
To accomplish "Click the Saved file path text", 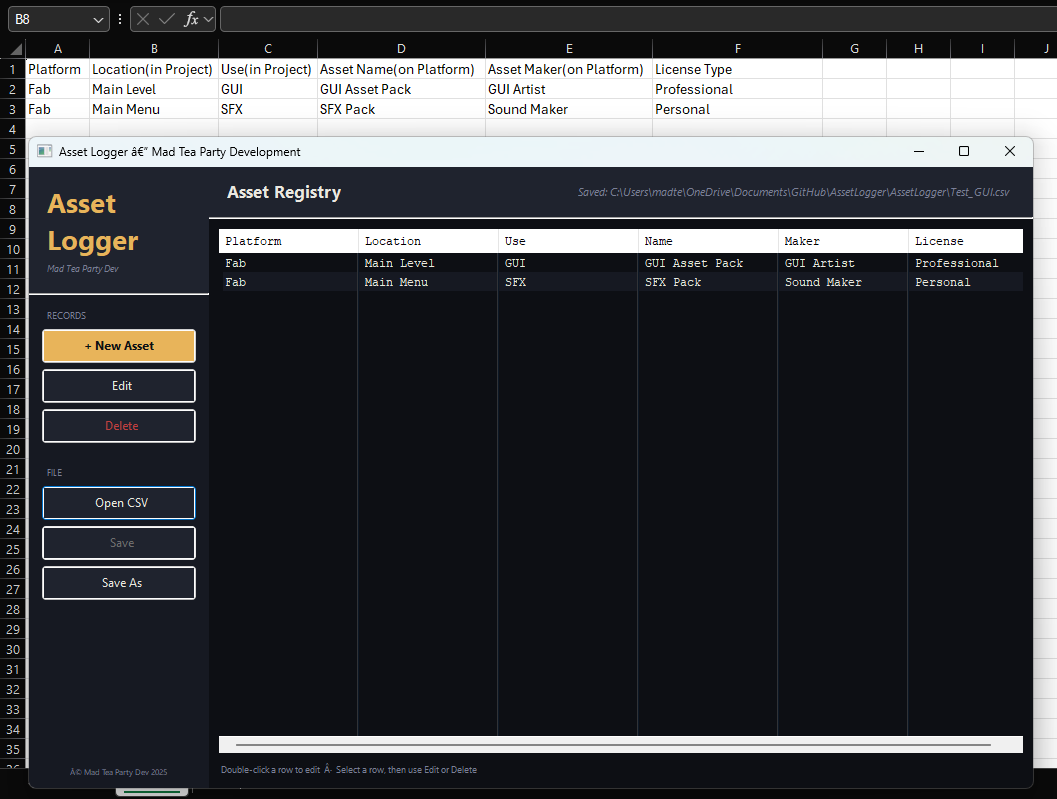I will (793, 192).
